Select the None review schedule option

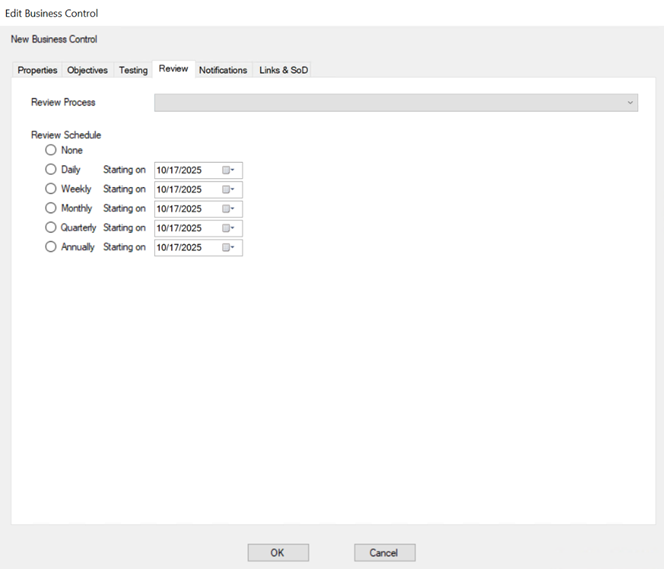pyautogui.click(x=51, y=150)
